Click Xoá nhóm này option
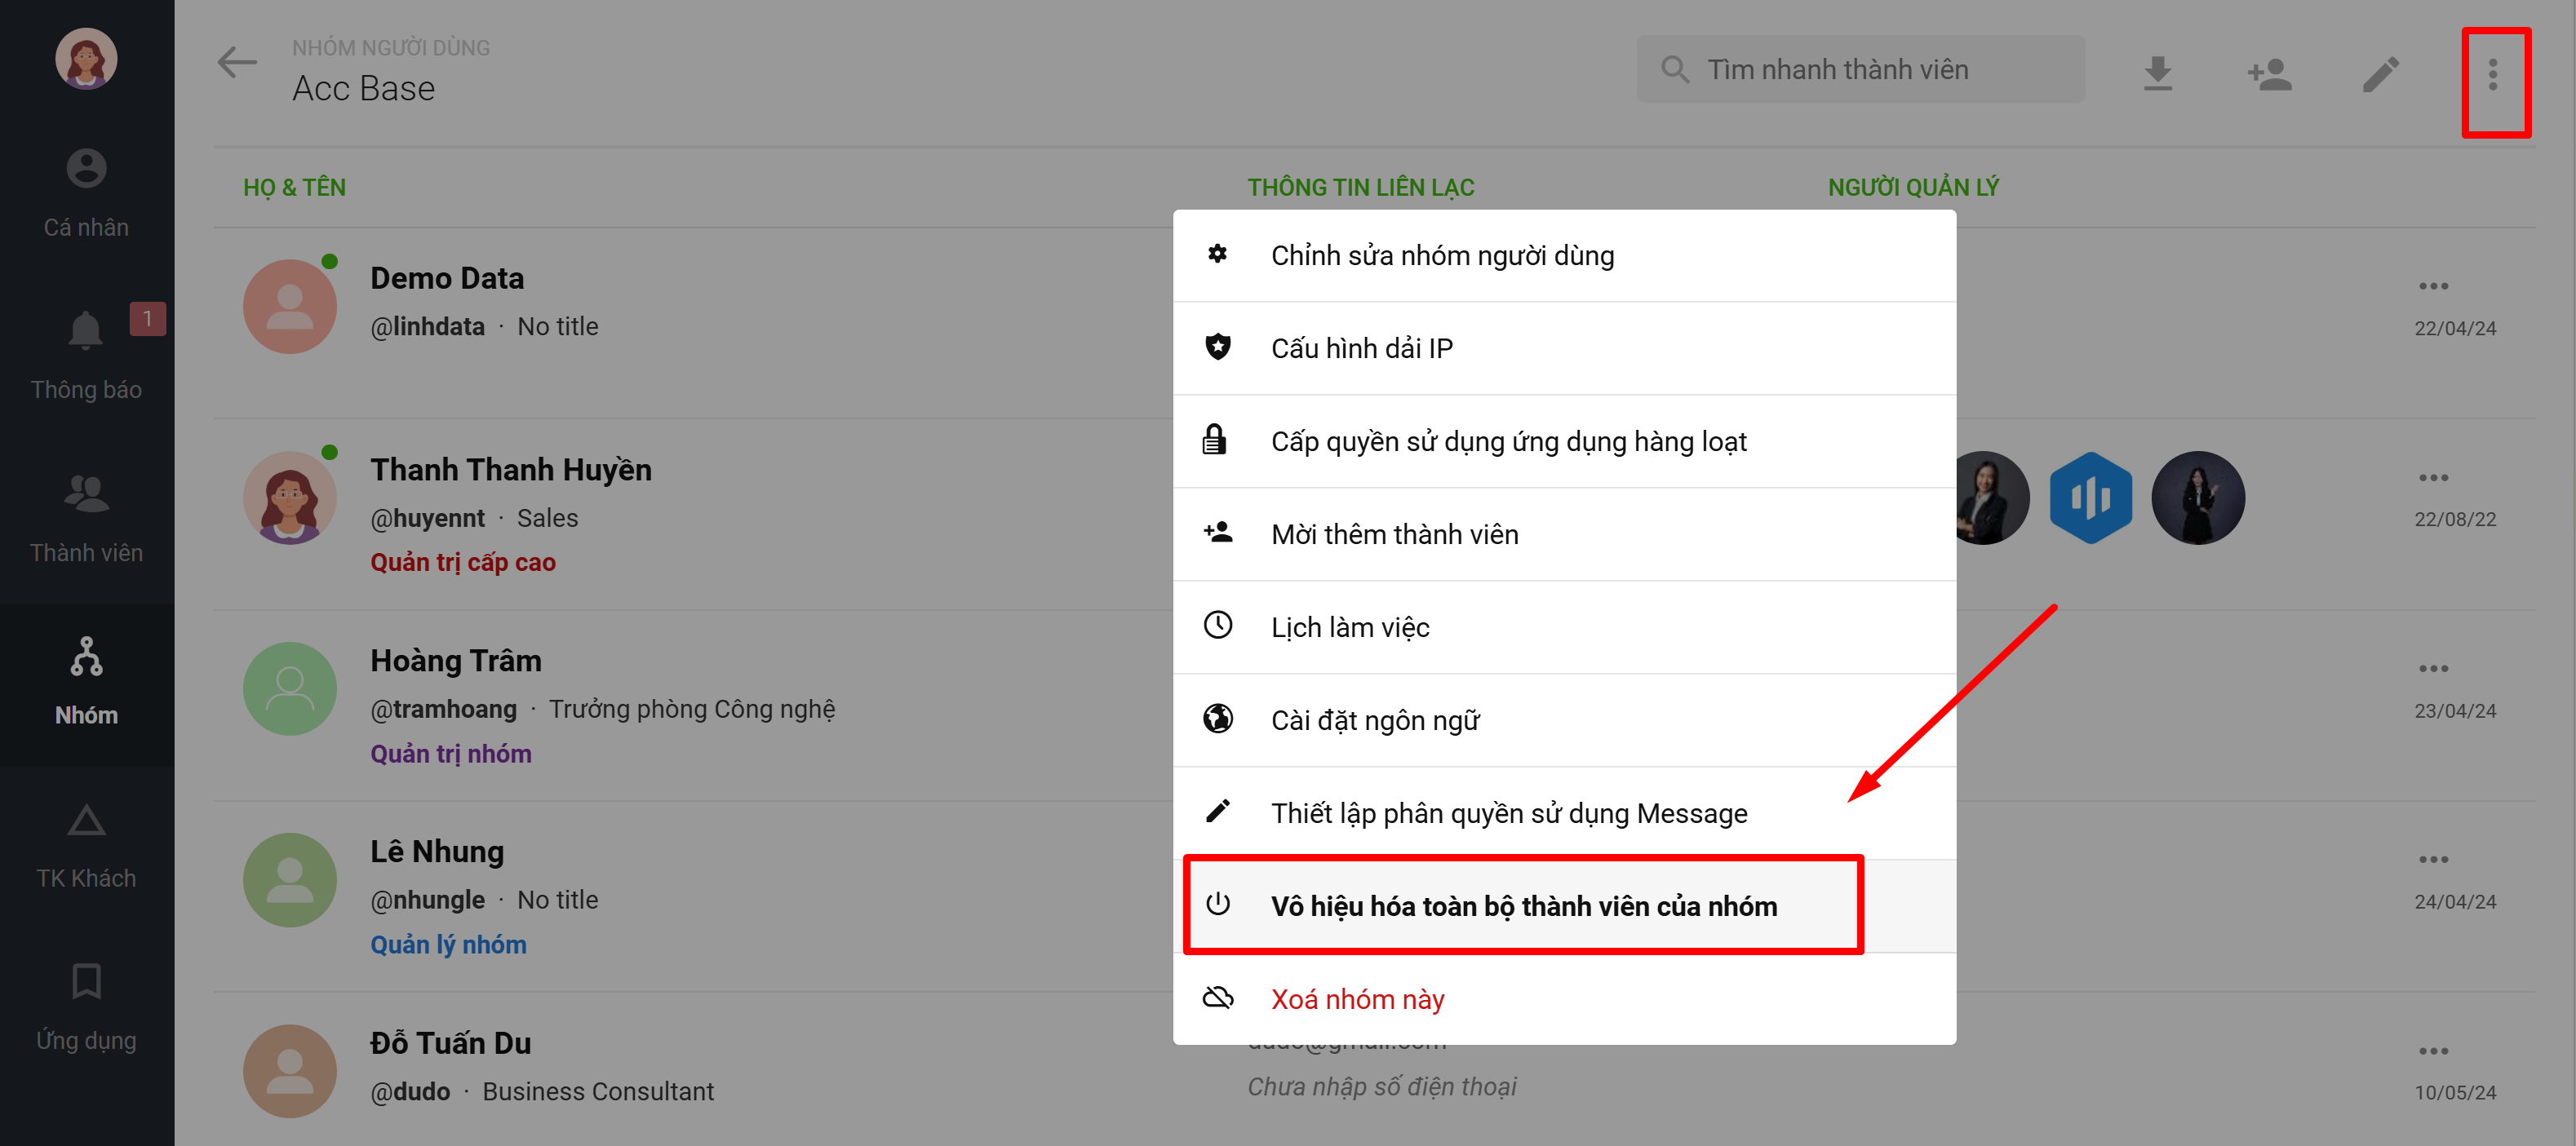This screenshot has height=1146, width=2576. click(x=1357, y=999)
